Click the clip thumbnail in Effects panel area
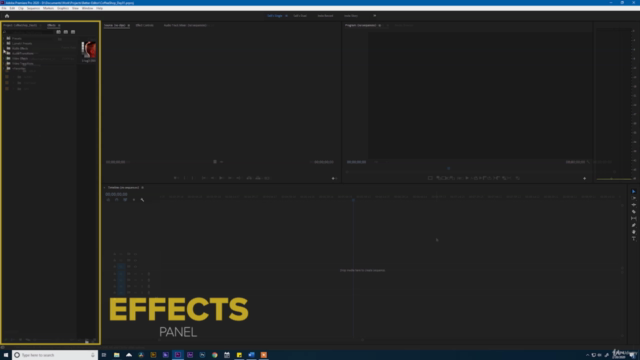Screen dimensions: 640x360 point(89,50)
